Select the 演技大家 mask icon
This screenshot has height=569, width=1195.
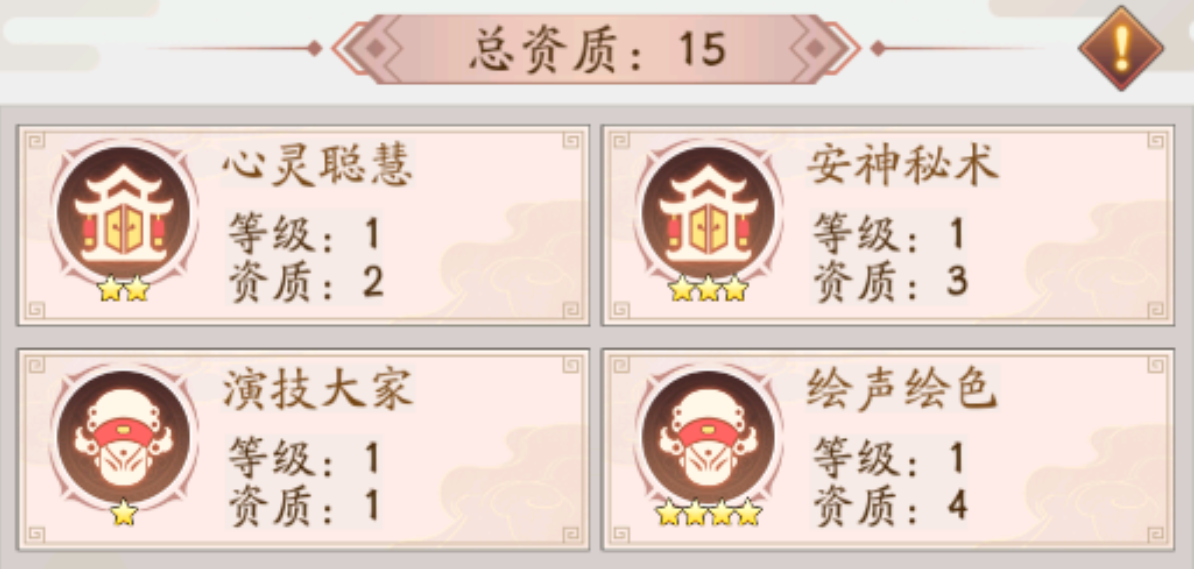(123, 437)
